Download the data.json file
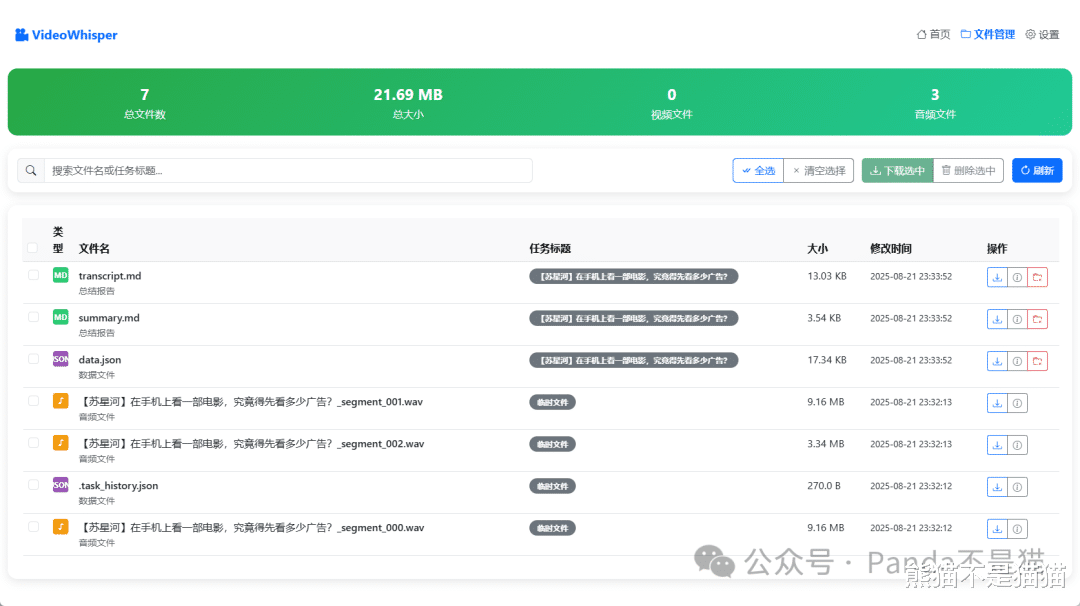 [x=997, y=362]
